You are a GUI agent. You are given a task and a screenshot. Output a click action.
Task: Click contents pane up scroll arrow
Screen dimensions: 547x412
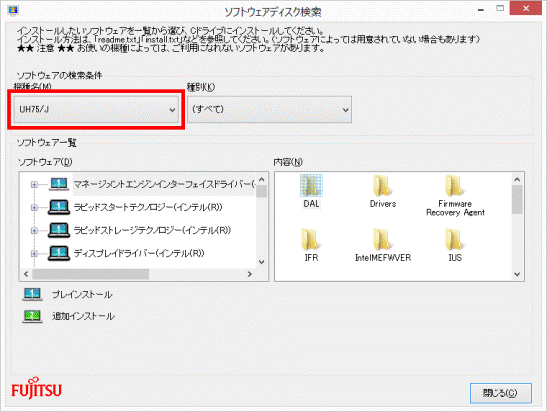point(517,179)
